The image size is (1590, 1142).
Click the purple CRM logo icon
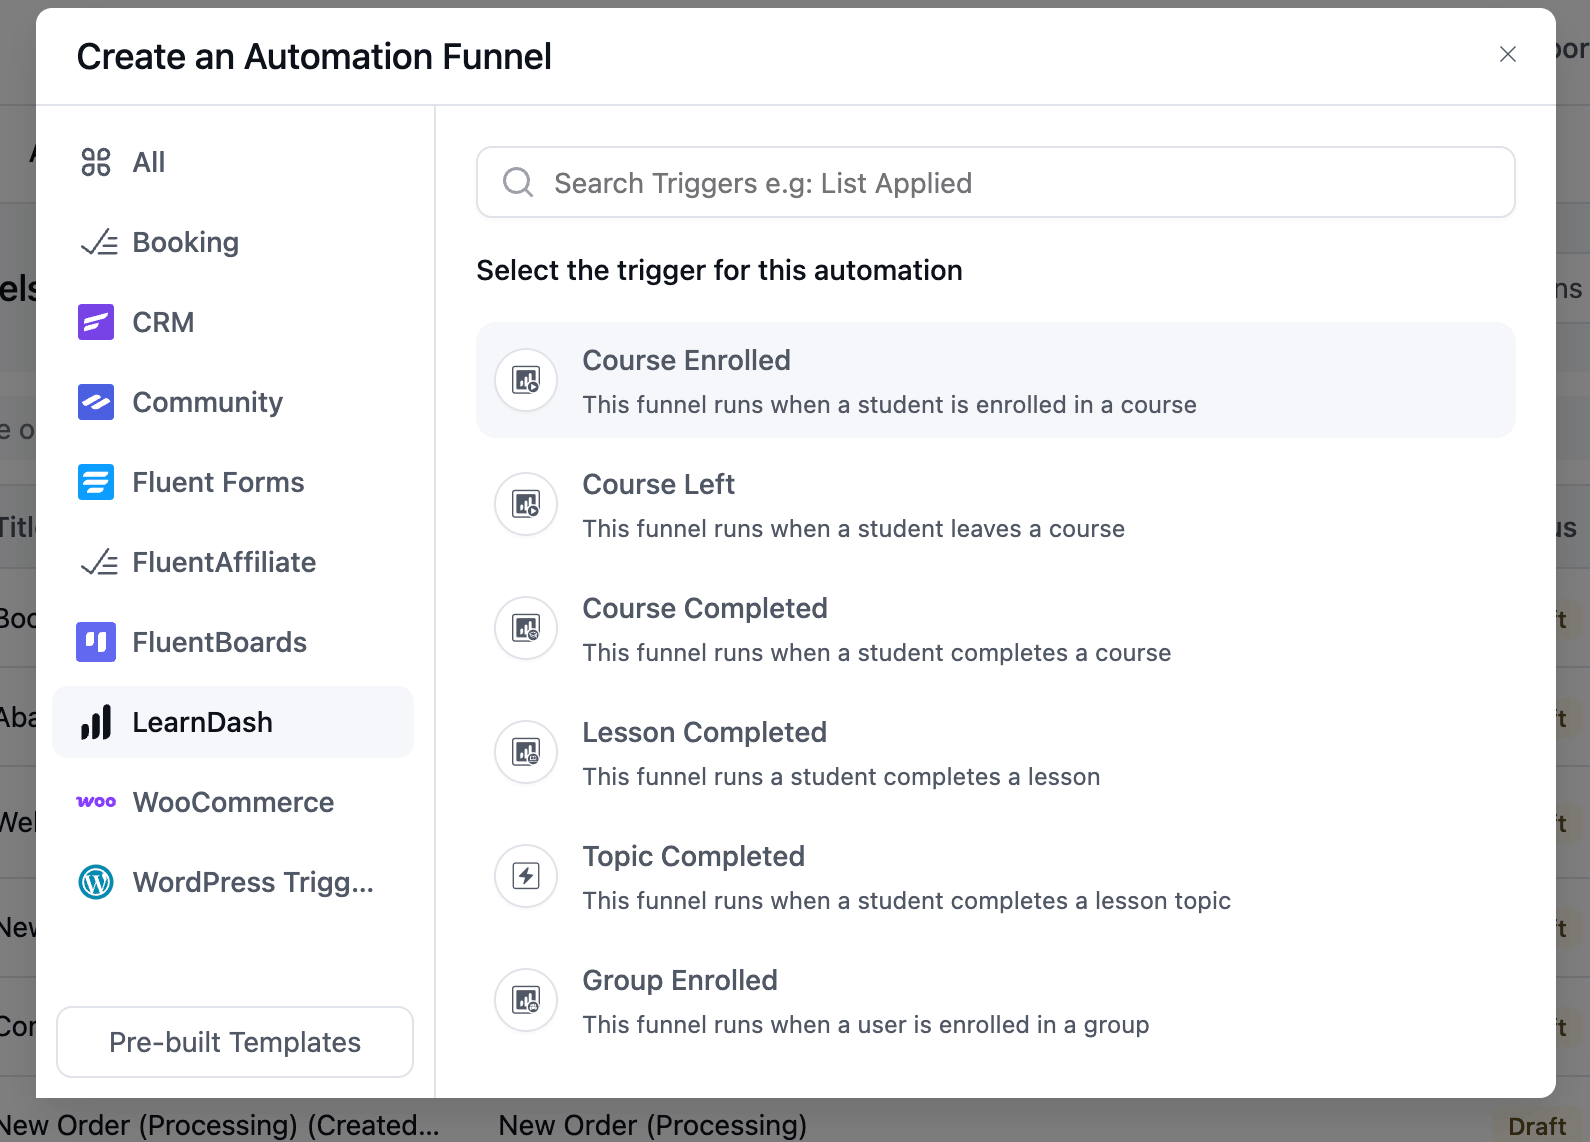[x=96, y=322]
